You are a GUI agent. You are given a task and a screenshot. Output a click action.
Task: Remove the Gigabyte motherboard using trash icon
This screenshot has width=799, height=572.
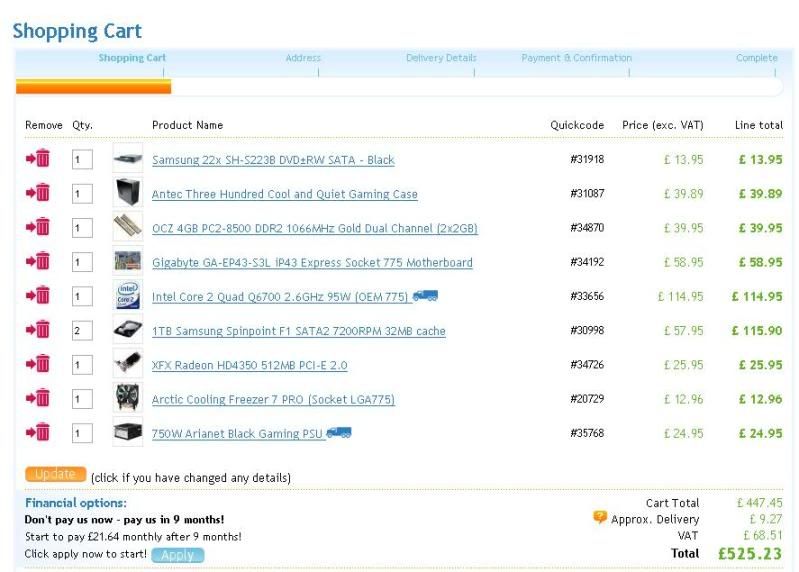[x=38, y=262]
